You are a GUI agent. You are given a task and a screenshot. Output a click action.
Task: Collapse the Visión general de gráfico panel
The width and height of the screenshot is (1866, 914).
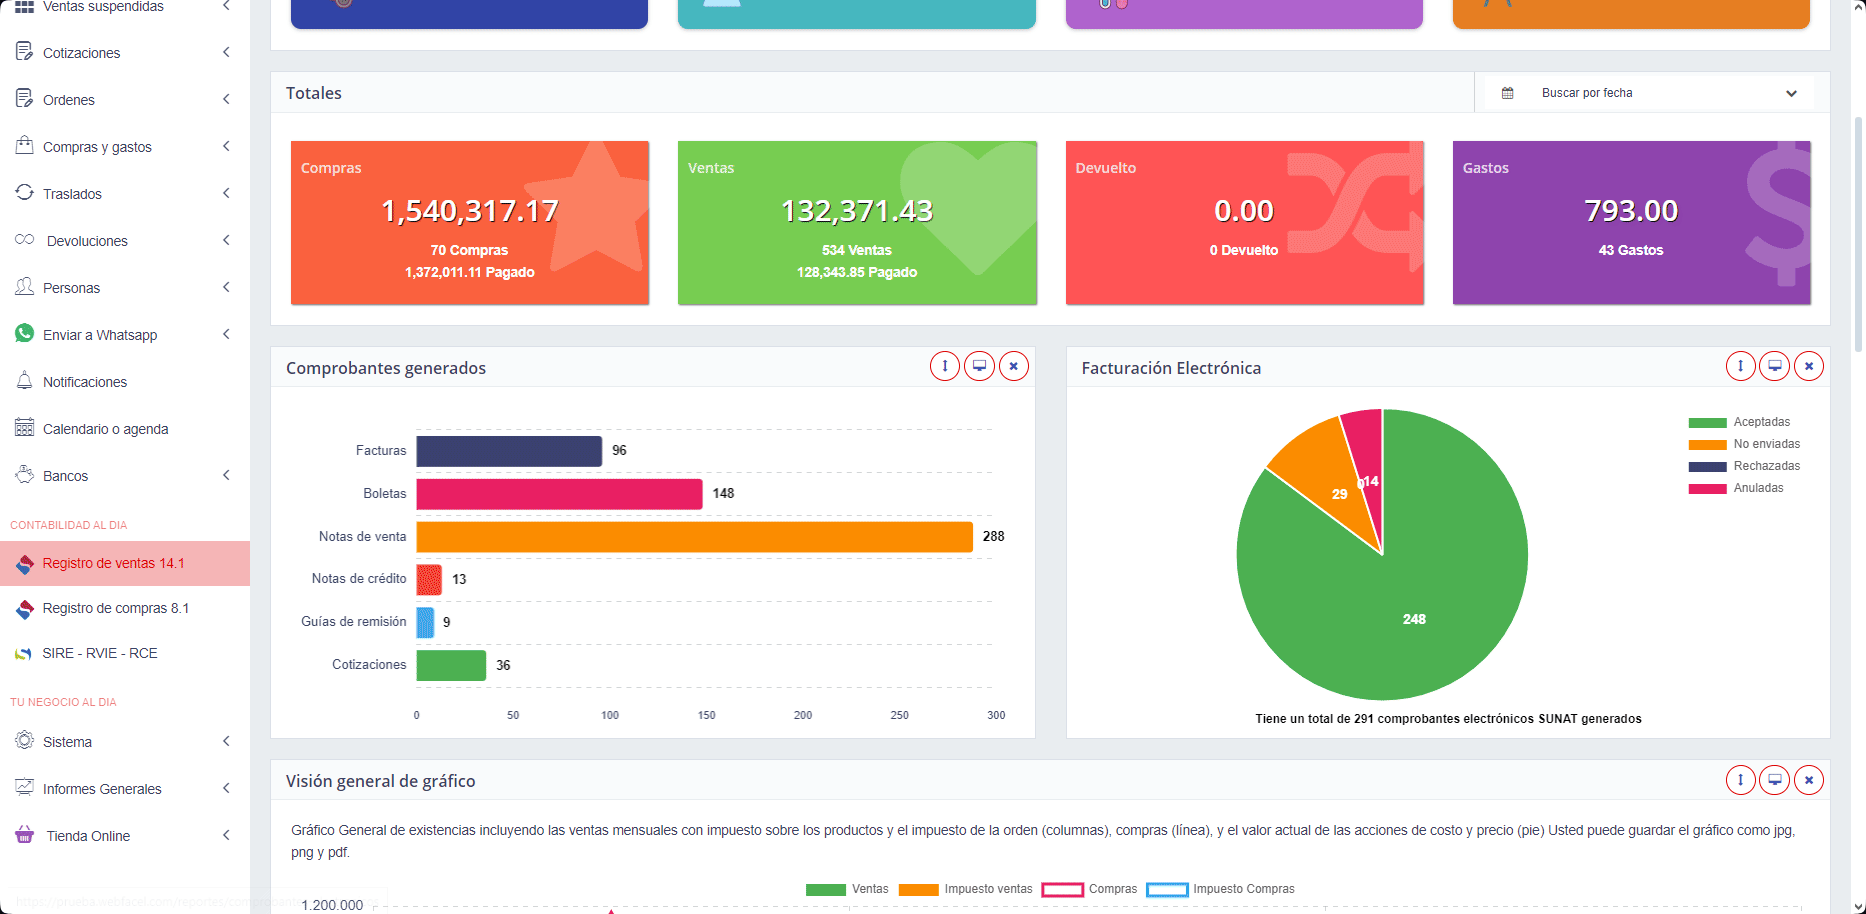(x=1740, y=780)
